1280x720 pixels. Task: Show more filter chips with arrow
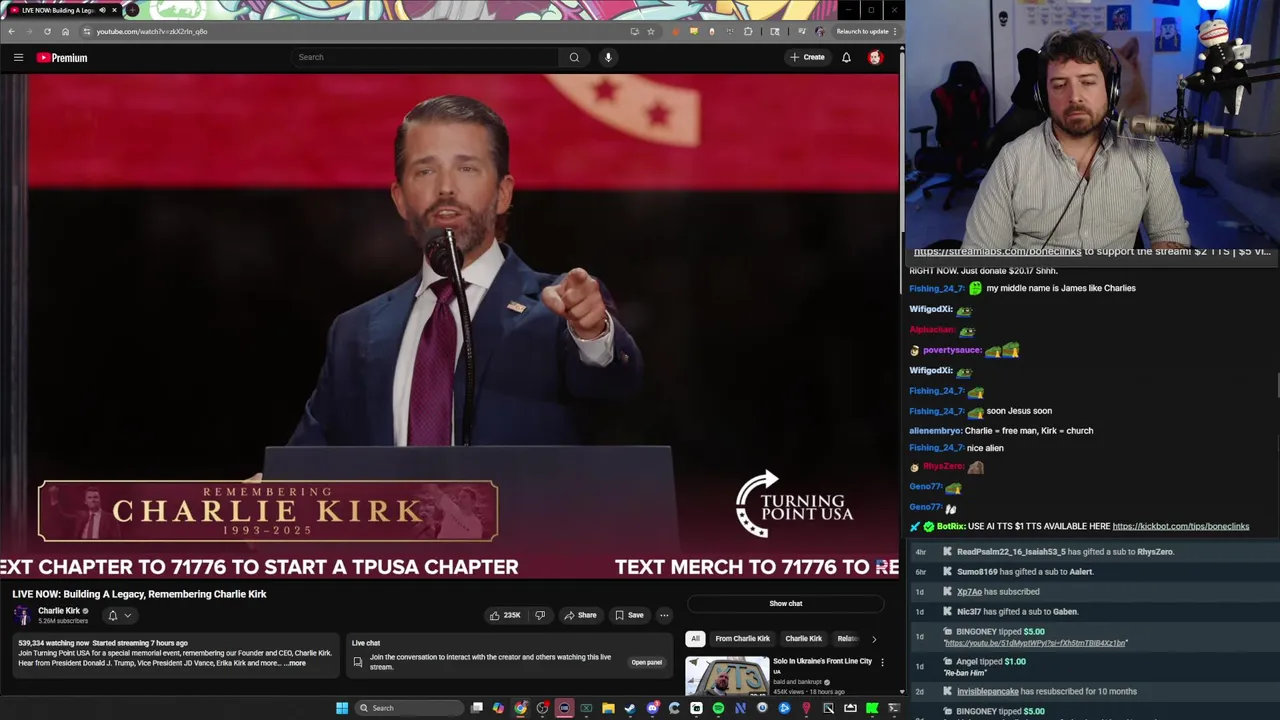(874, 638)
